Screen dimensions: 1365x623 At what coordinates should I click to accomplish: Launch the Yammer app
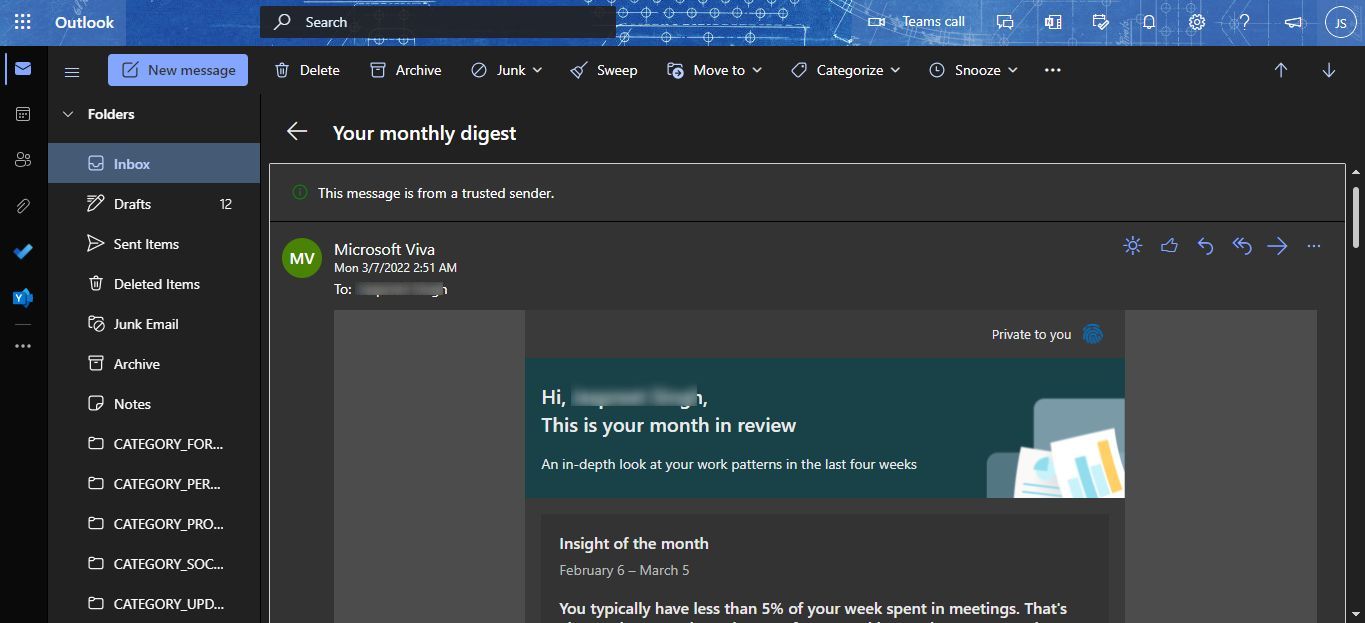pos(23,298)
